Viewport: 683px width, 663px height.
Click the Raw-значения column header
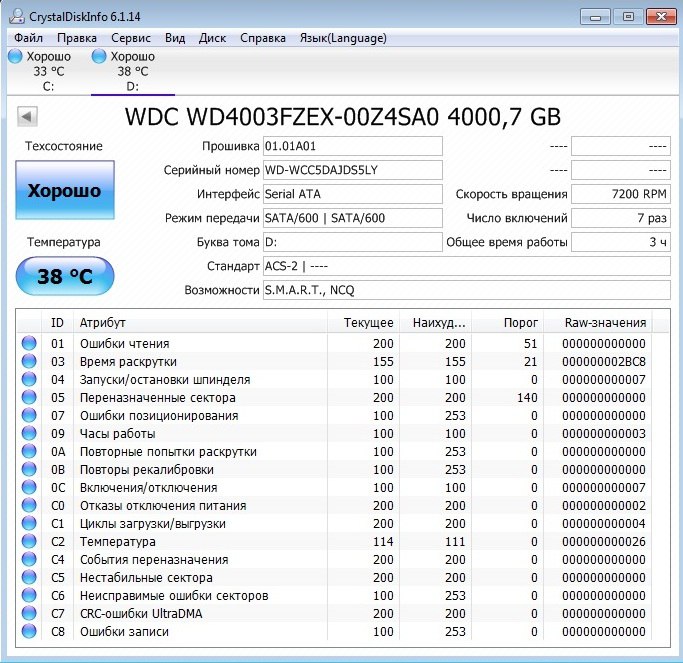[x=606, y=323]
